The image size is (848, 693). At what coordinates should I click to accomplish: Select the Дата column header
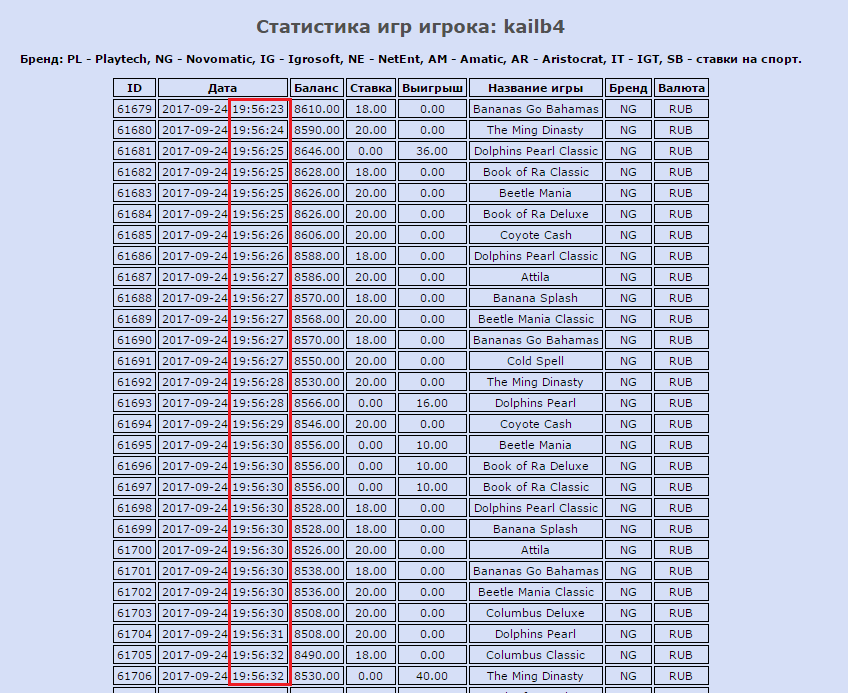point(223,88)
